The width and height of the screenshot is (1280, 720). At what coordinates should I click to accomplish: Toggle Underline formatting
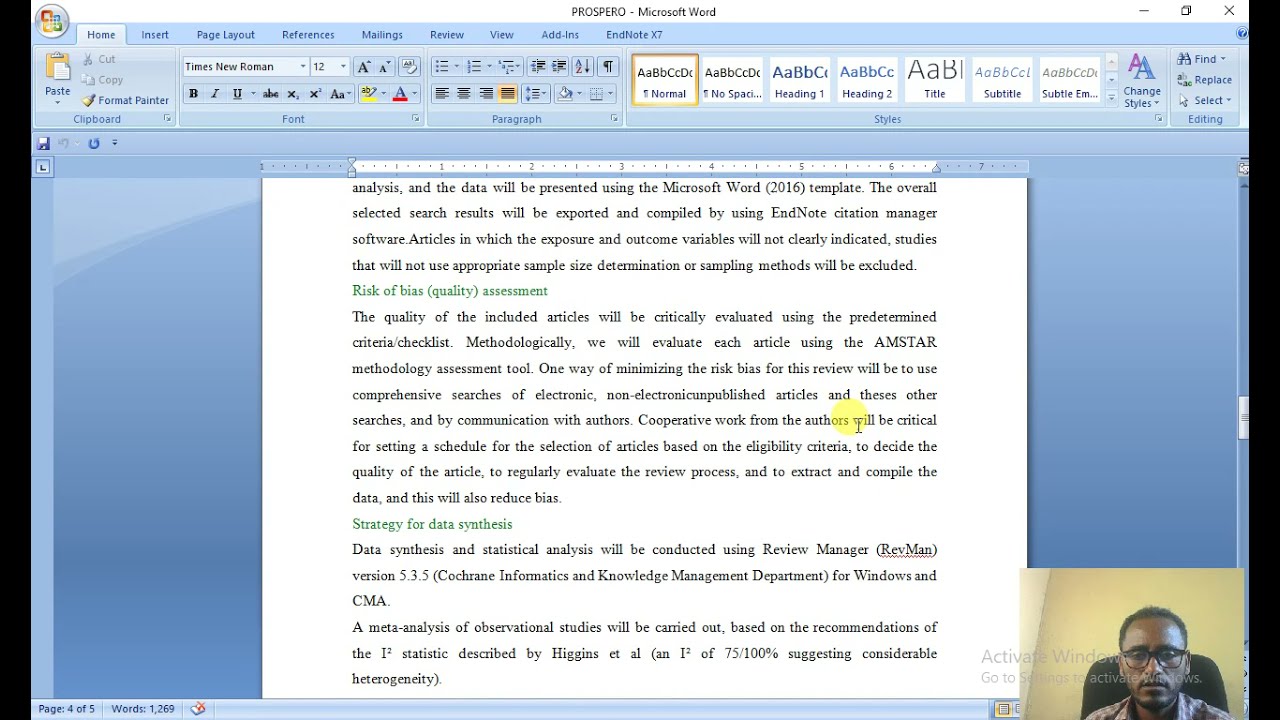pyautogui.click(x=237, y=94)
